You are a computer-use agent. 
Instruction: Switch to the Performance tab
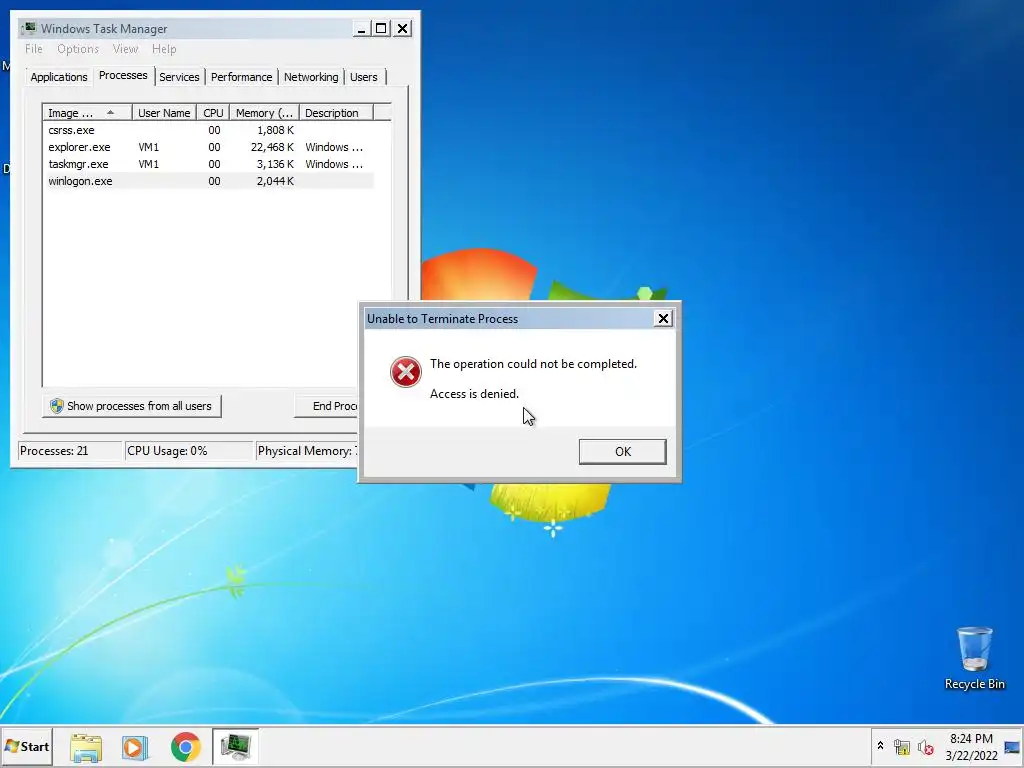tap(241, 77)
